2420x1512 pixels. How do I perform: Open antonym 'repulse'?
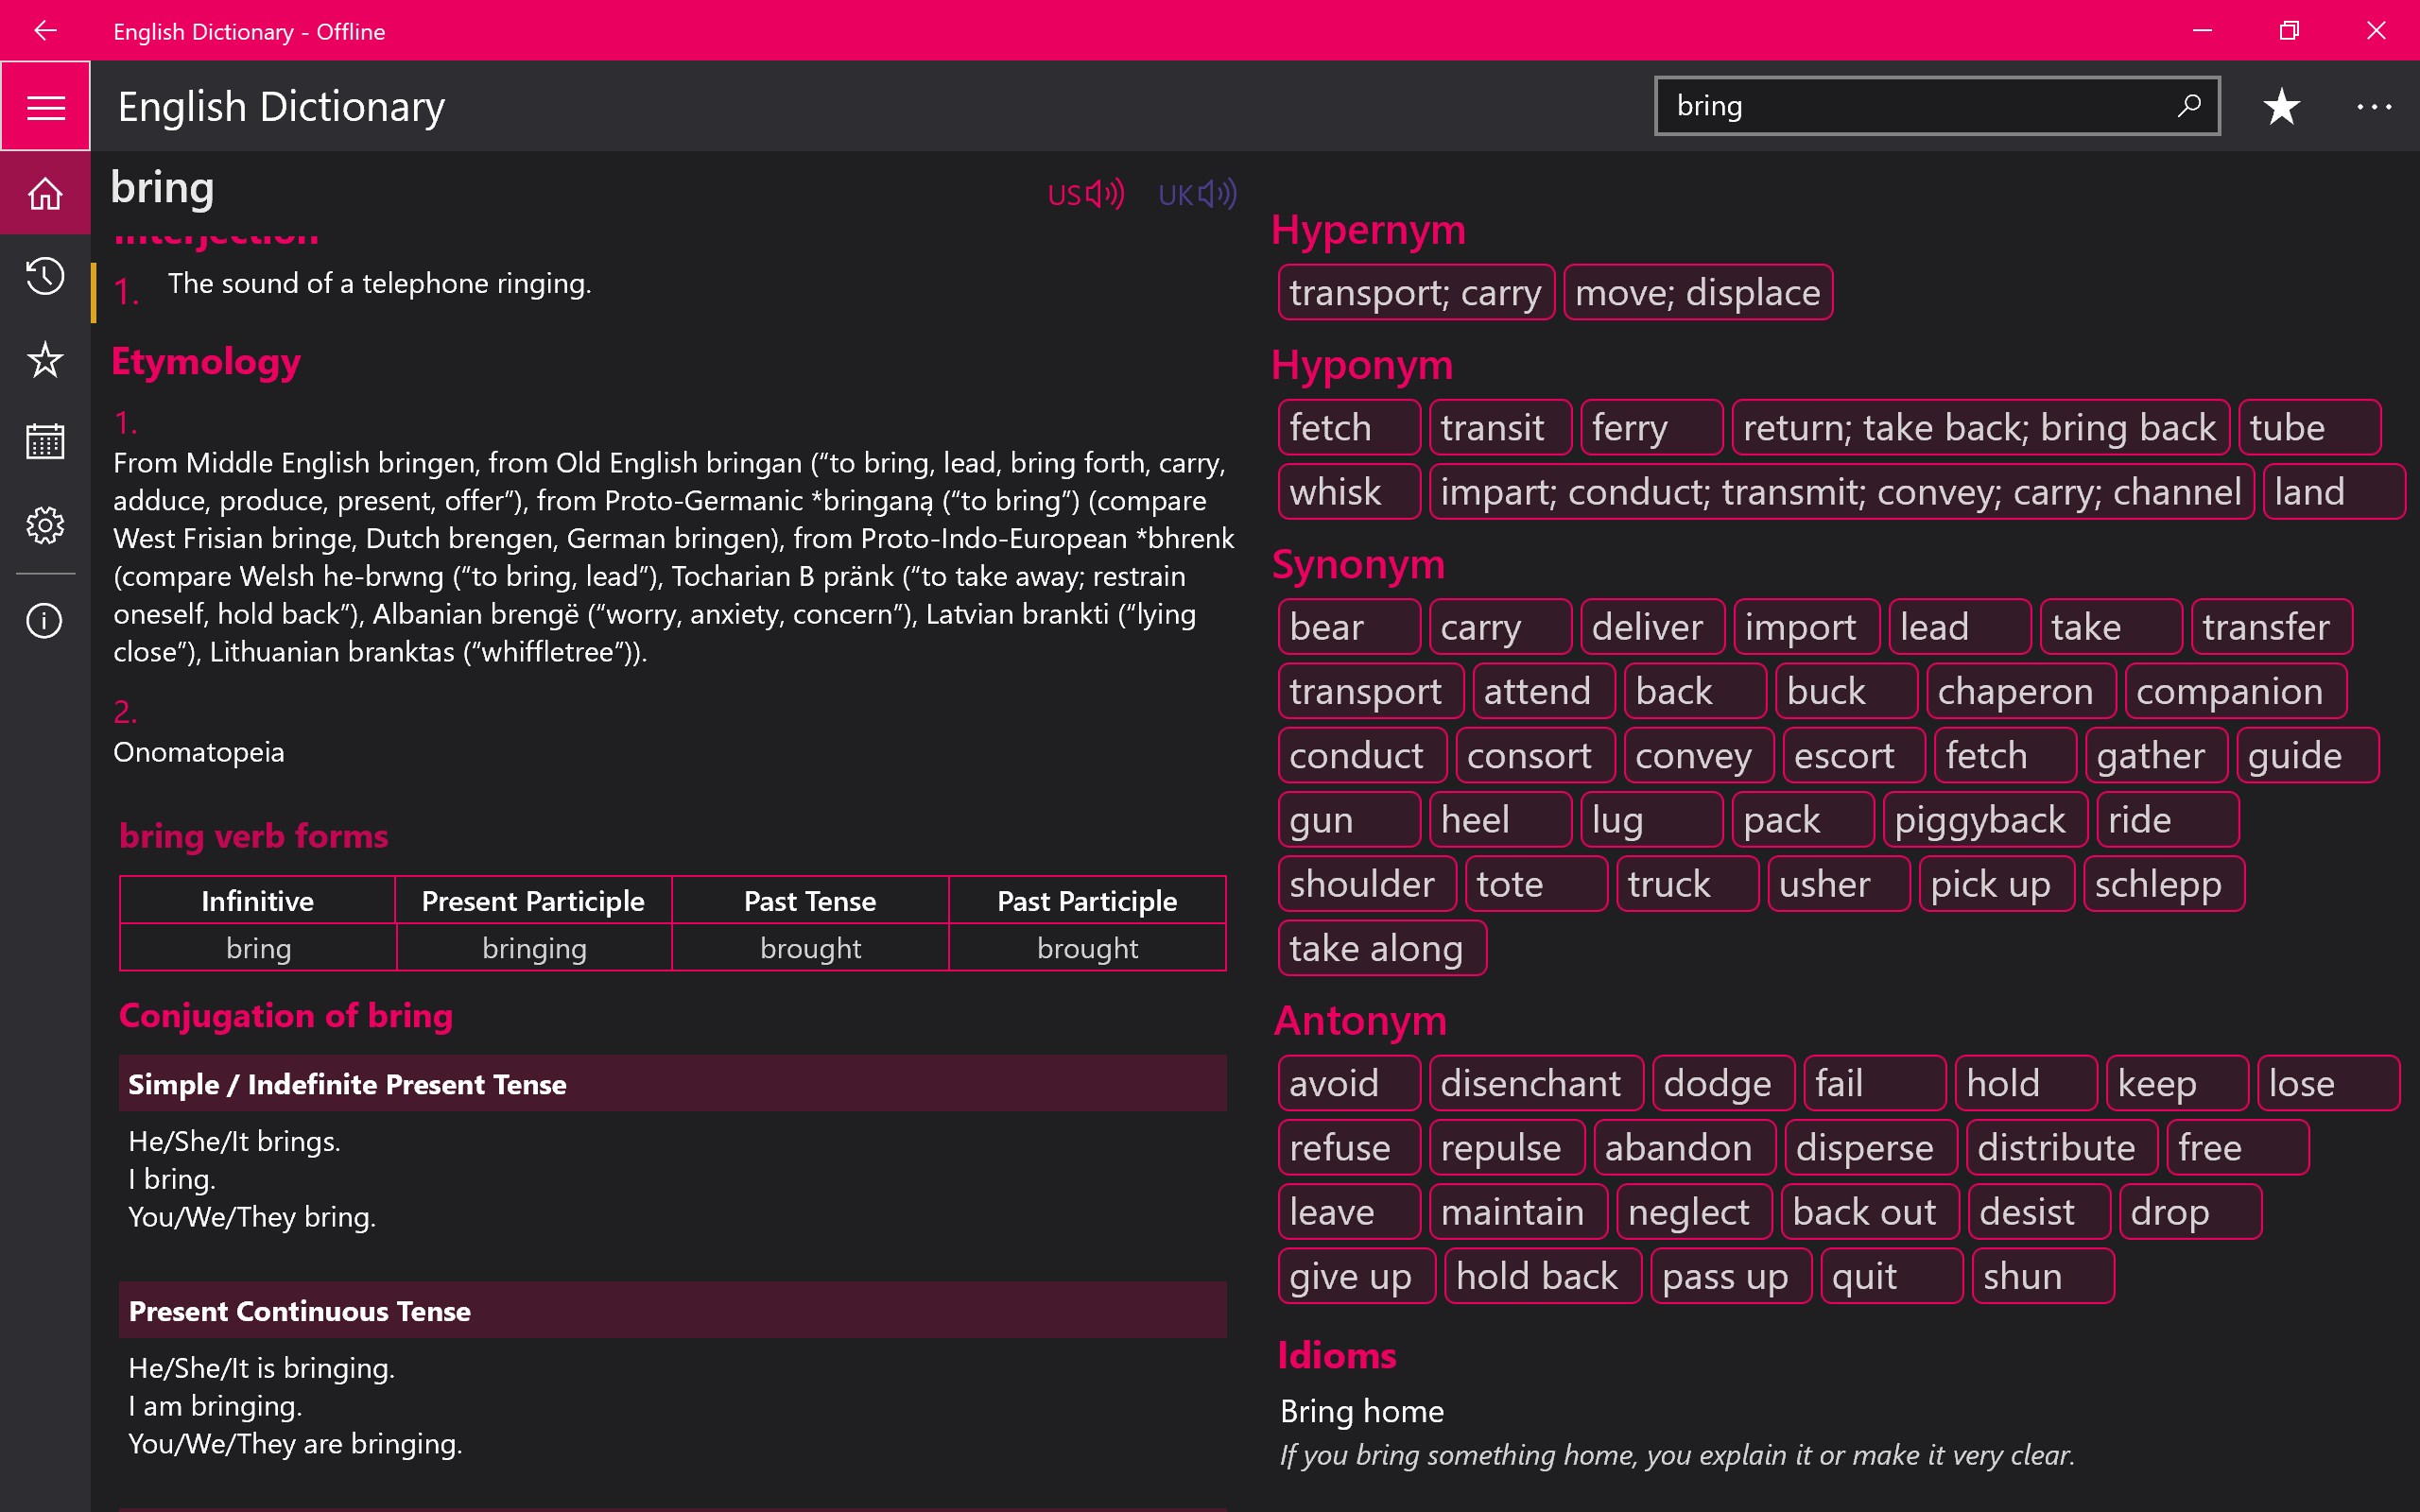pos(1507,1147)
